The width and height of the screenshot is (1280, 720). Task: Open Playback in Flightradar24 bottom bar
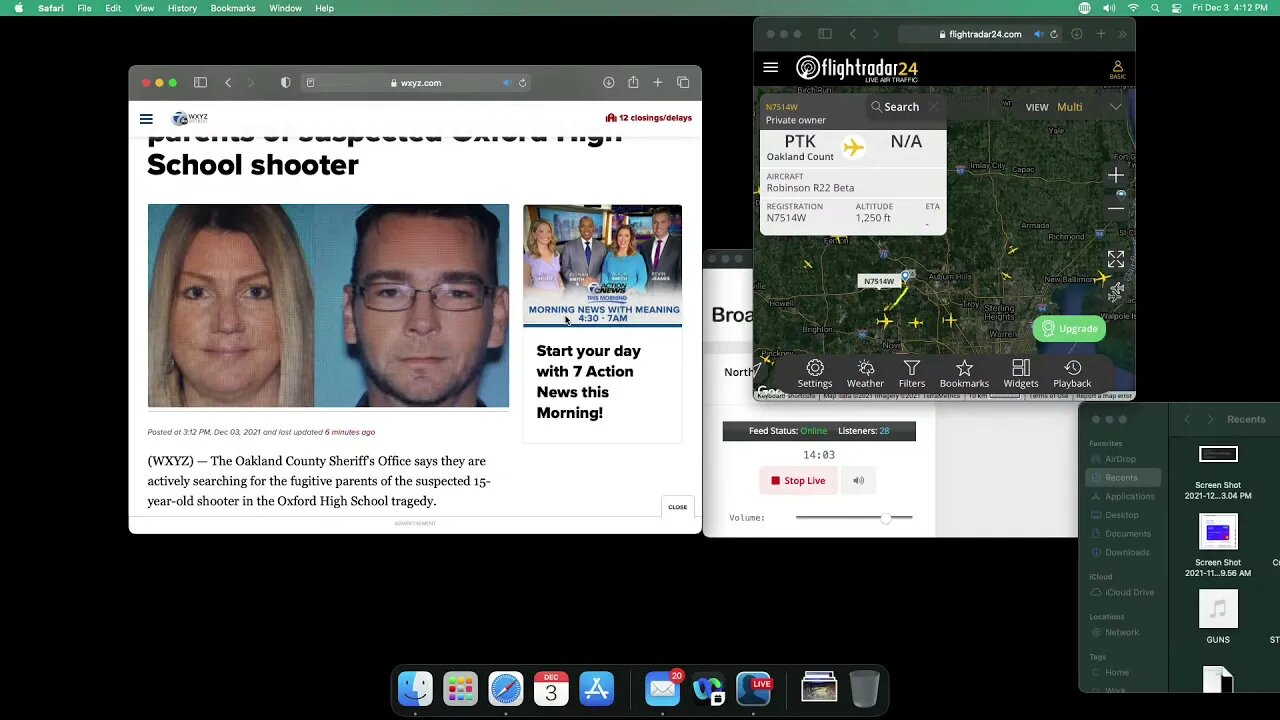[x=1072, y=374]
